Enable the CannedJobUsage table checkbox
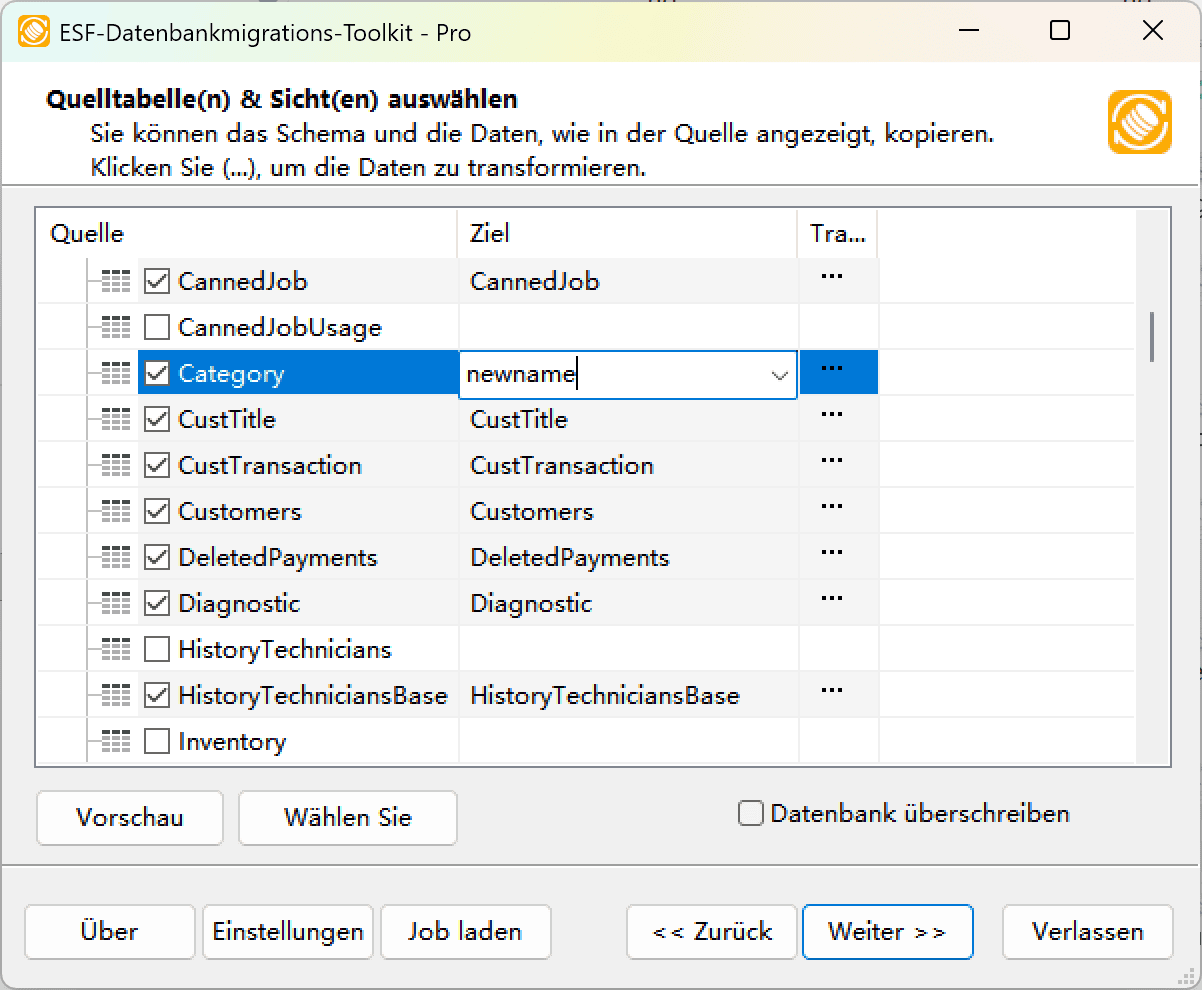Screen dimensions: 1202x990 coord(157,328)
